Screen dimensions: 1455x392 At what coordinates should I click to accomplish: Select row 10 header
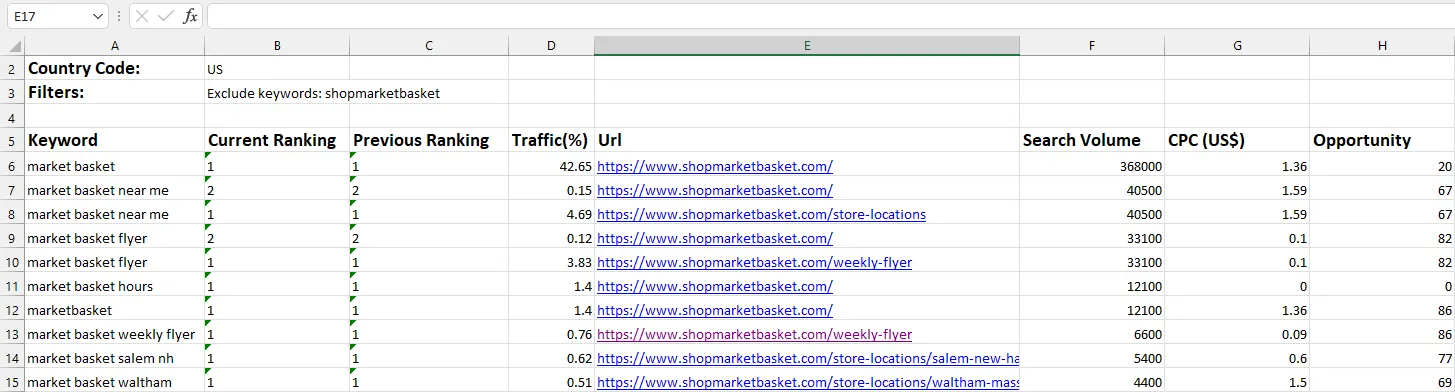12,262
